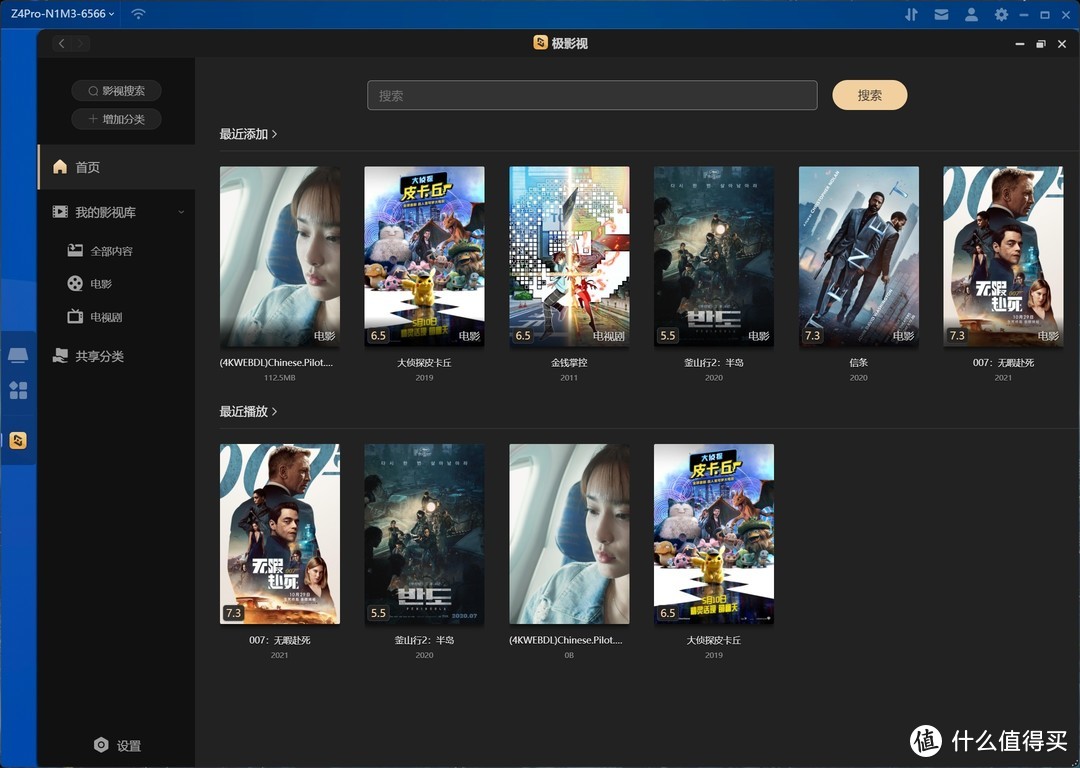Screen dimensions: 1080x768
Task: Open the messages icon in the top bar
Action: 941,14
